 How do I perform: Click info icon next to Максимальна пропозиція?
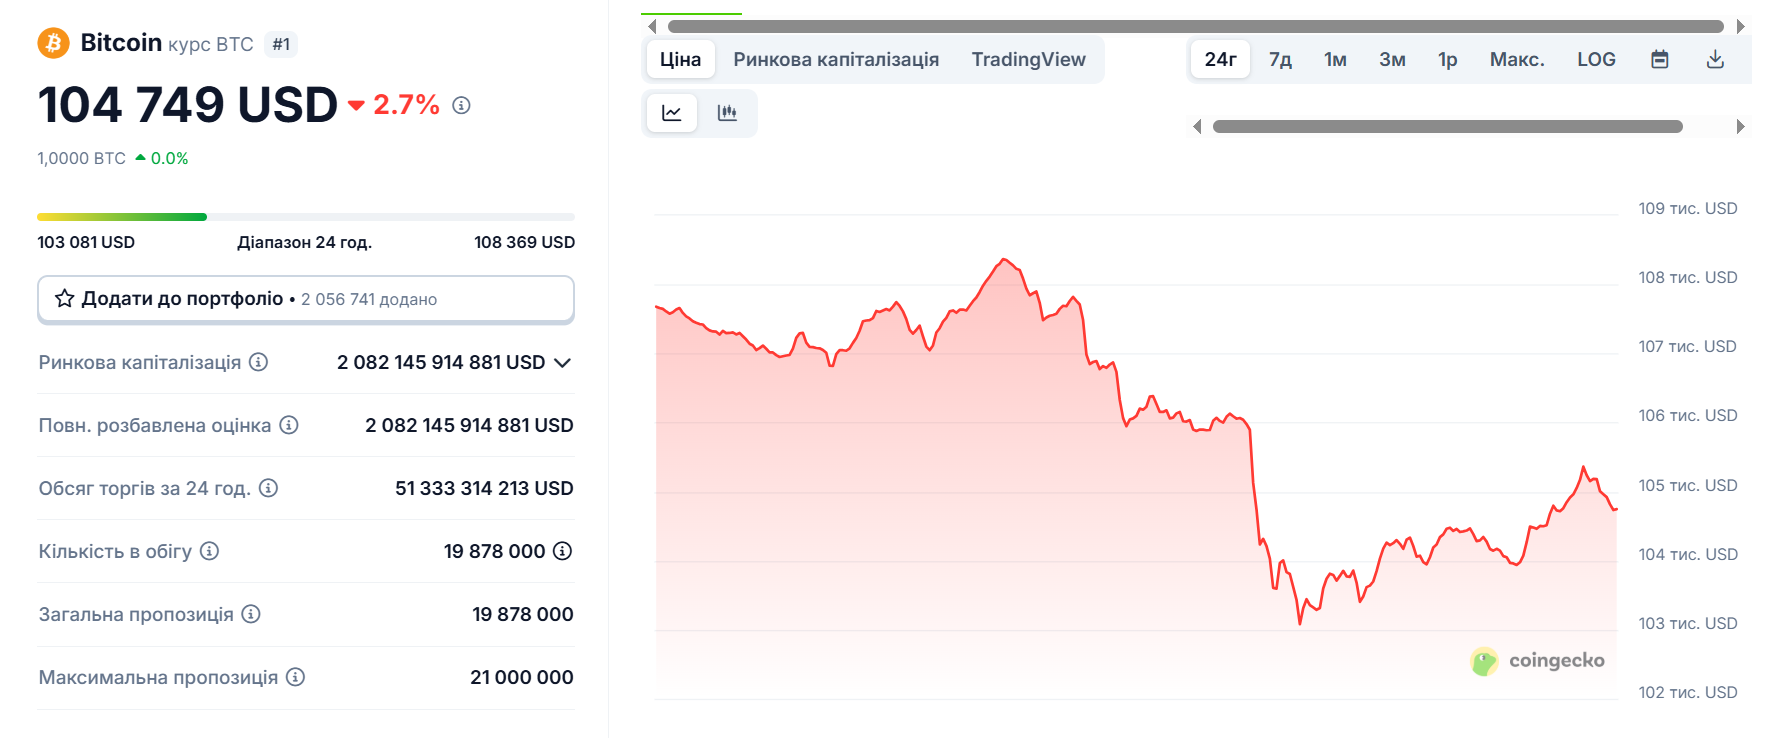(295, 677)
